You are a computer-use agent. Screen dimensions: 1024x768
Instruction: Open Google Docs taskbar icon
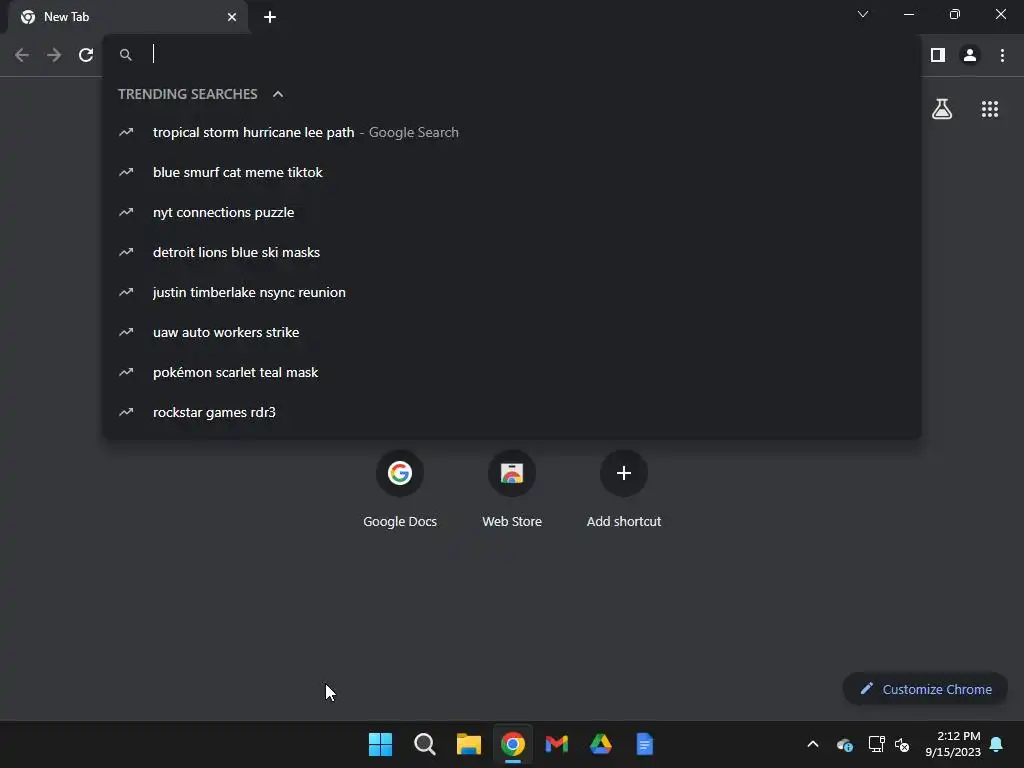645,744
